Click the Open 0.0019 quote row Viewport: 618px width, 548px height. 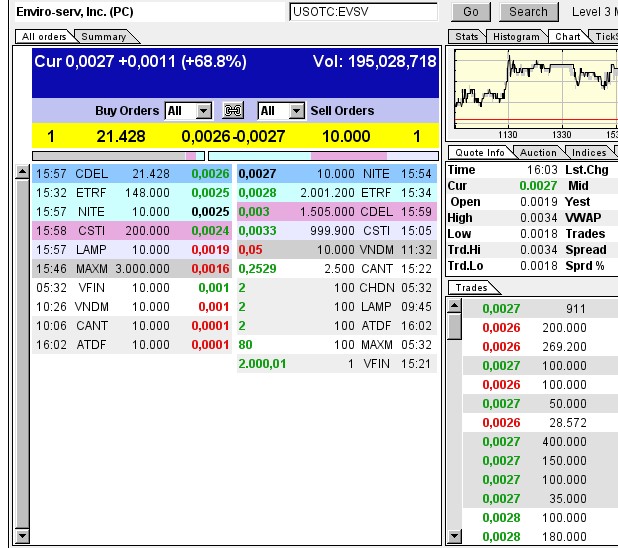[x=503, y=202]
